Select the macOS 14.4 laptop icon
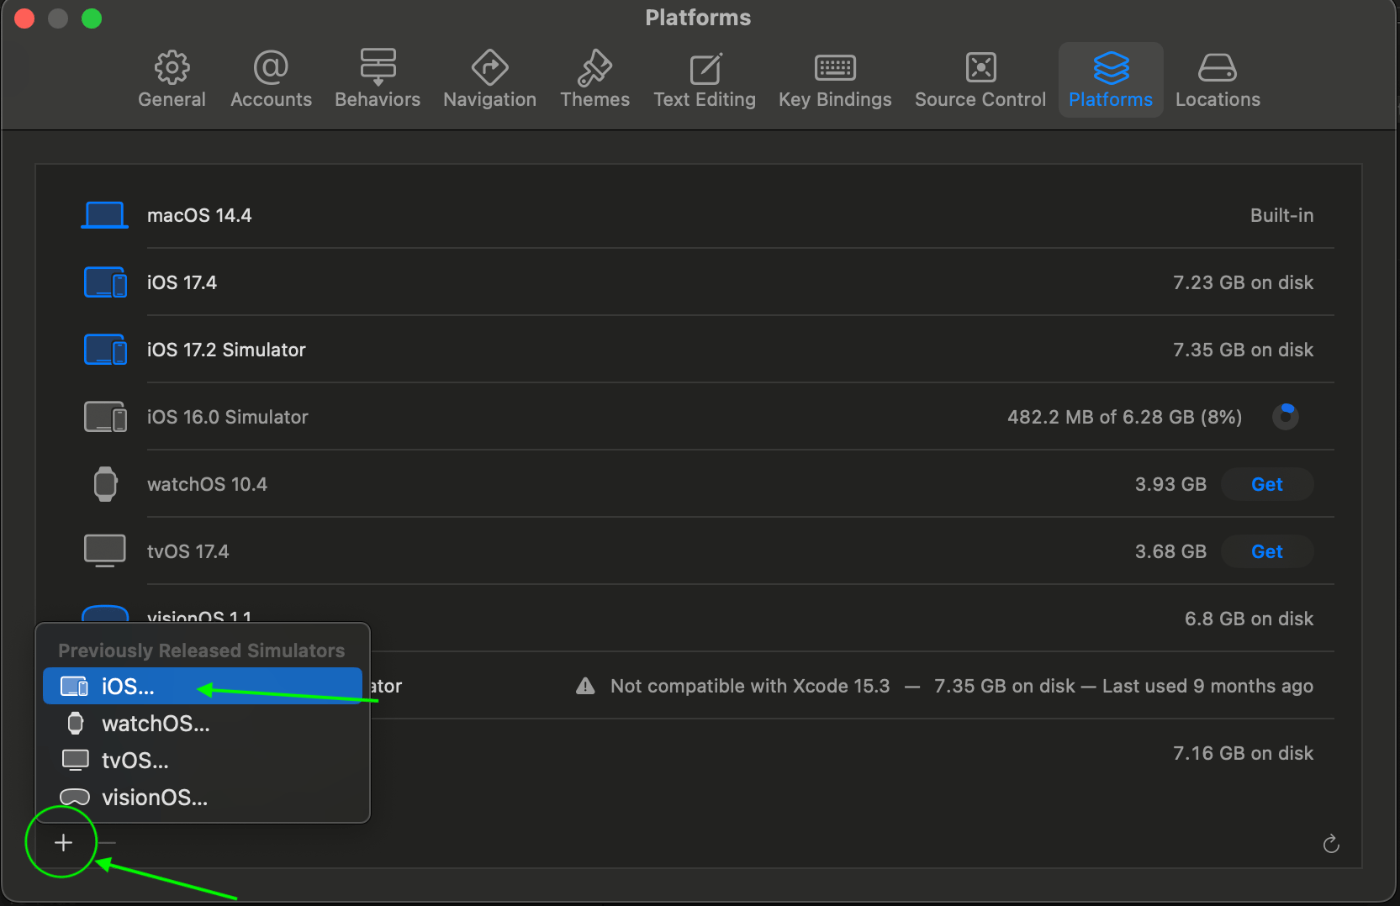 point(104,215)
